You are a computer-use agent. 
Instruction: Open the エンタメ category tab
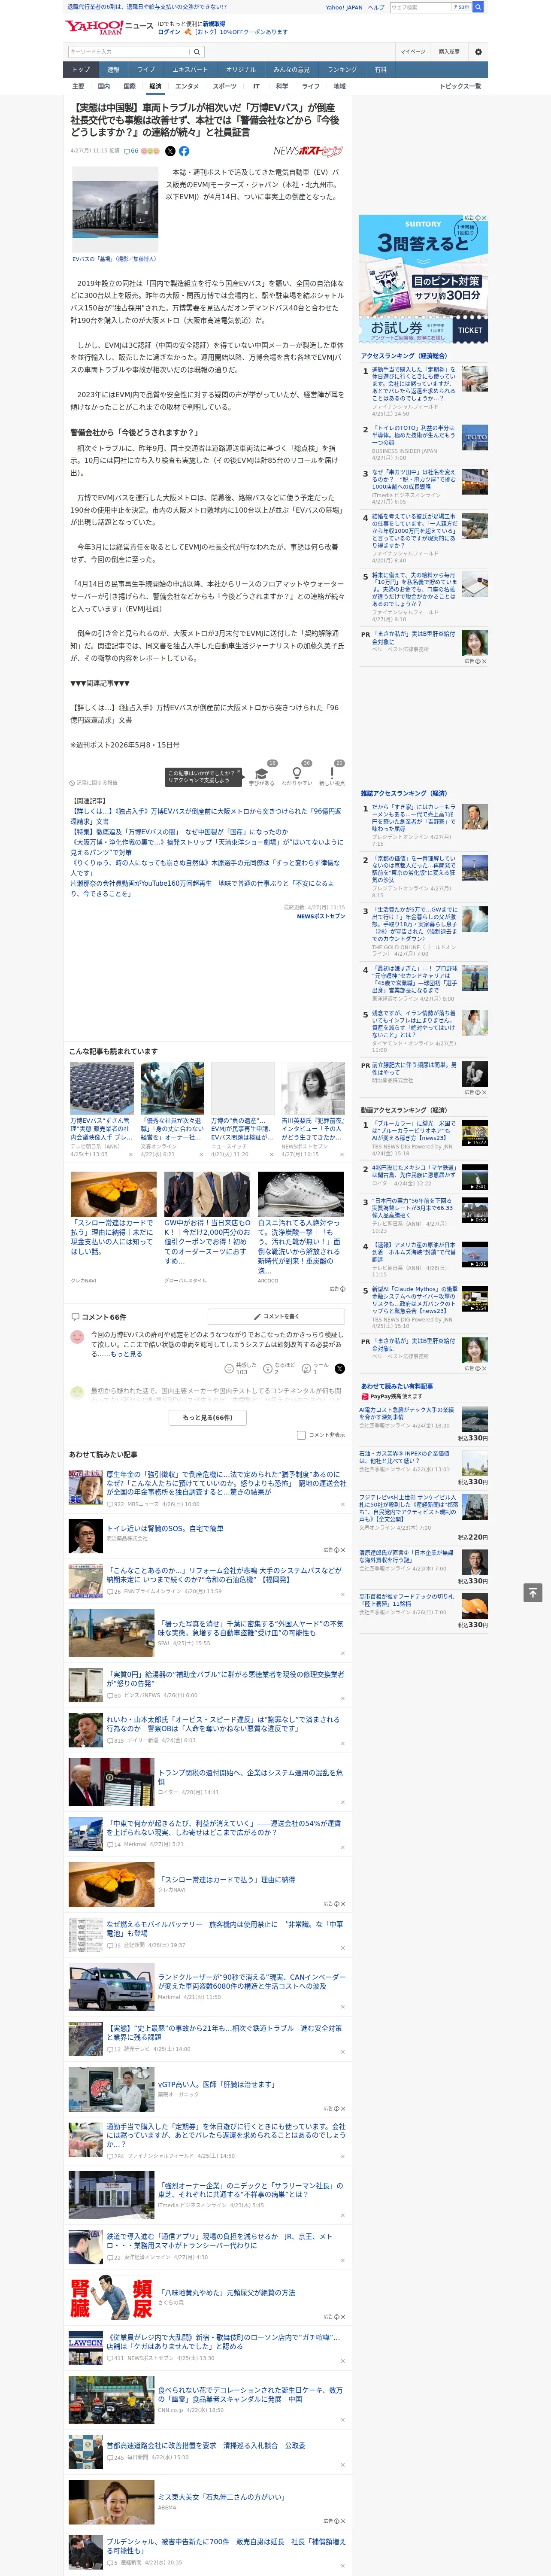[x=187, y=86]
